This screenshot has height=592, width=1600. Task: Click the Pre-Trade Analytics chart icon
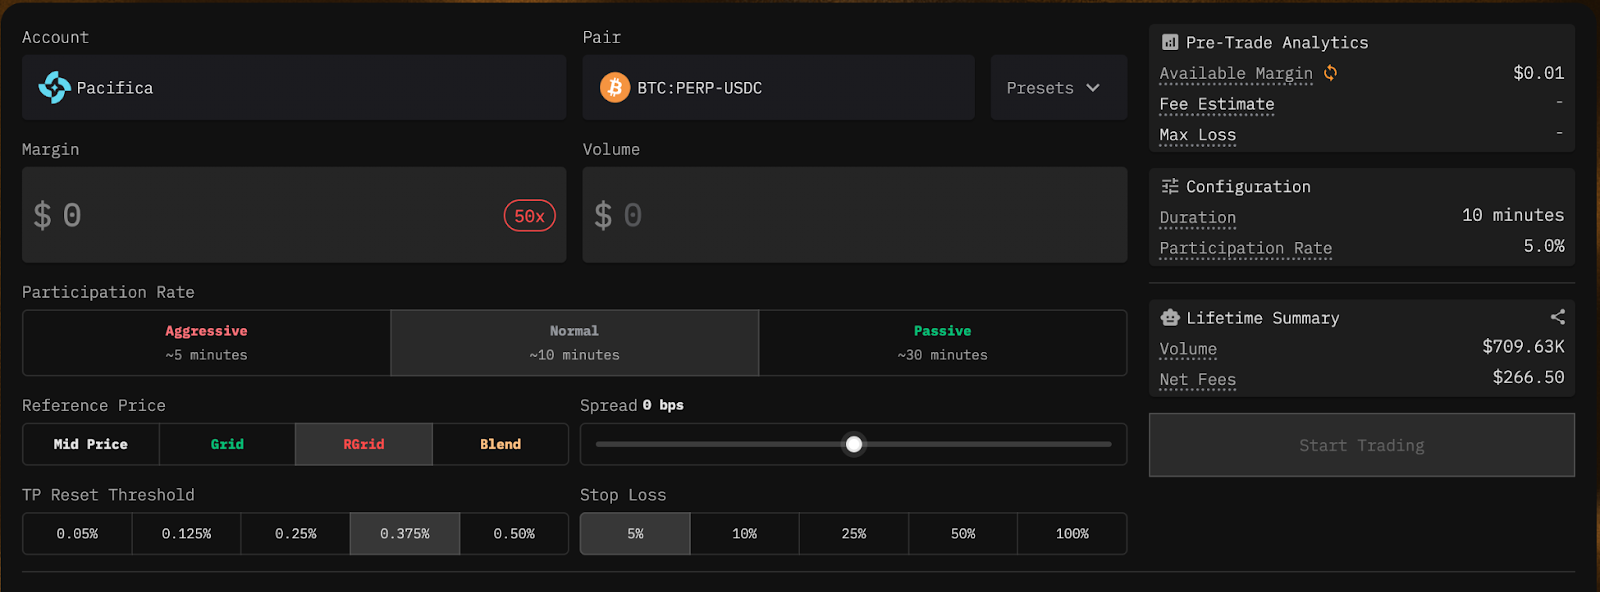(1169, 43)
